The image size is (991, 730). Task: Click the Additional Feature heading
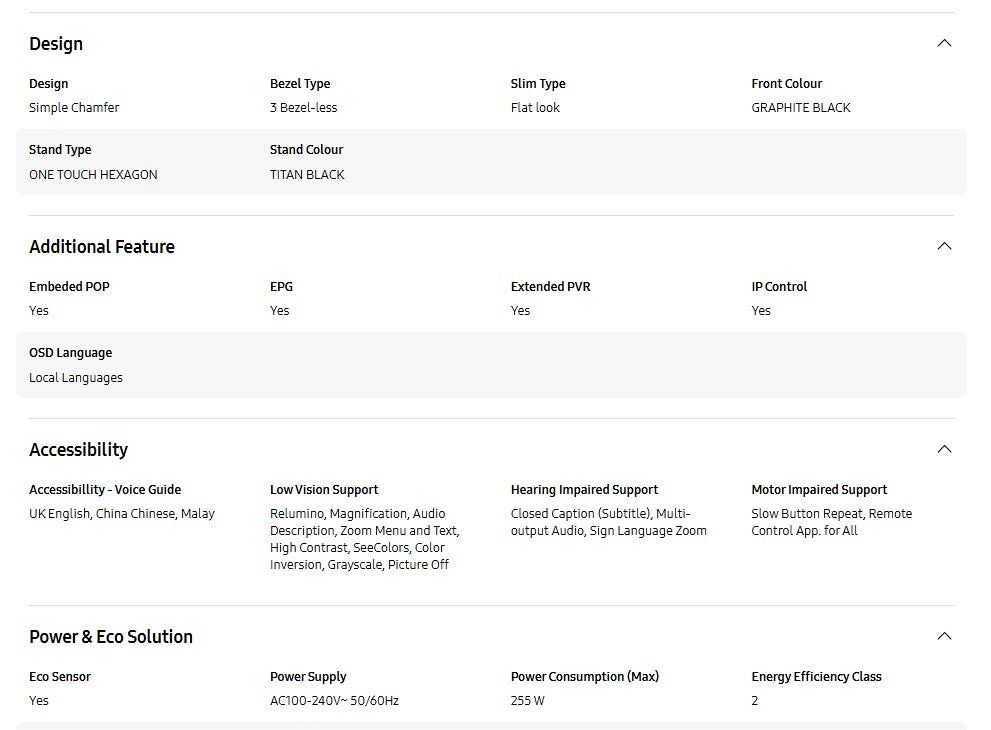[x=102, y=247]
